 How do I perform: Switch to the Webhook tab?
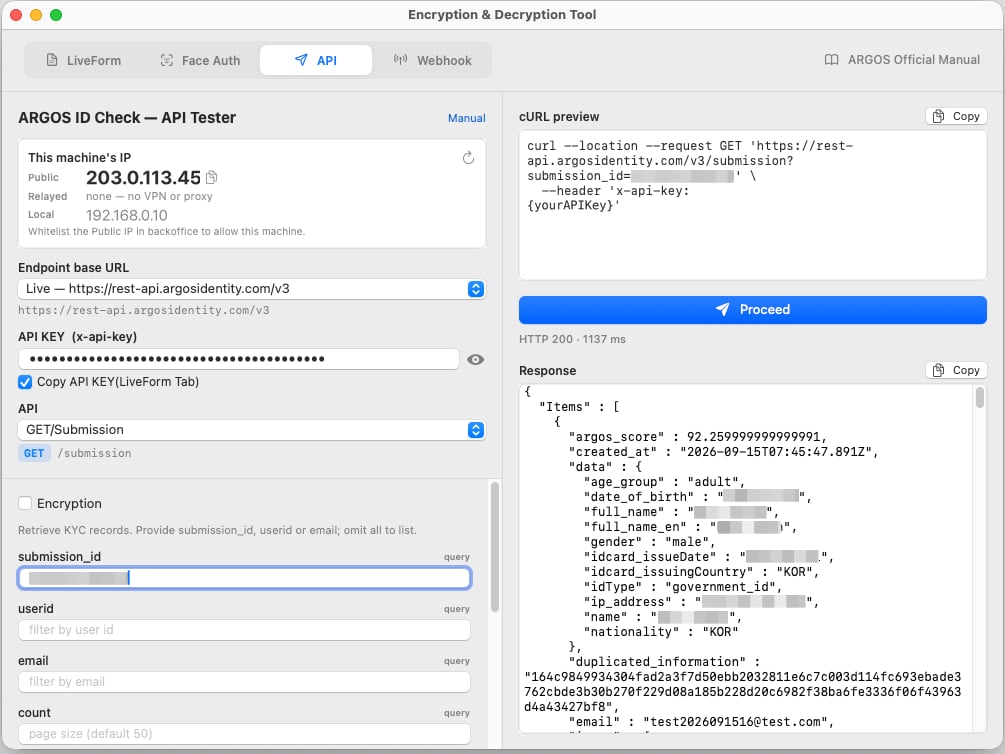point(432,60)
